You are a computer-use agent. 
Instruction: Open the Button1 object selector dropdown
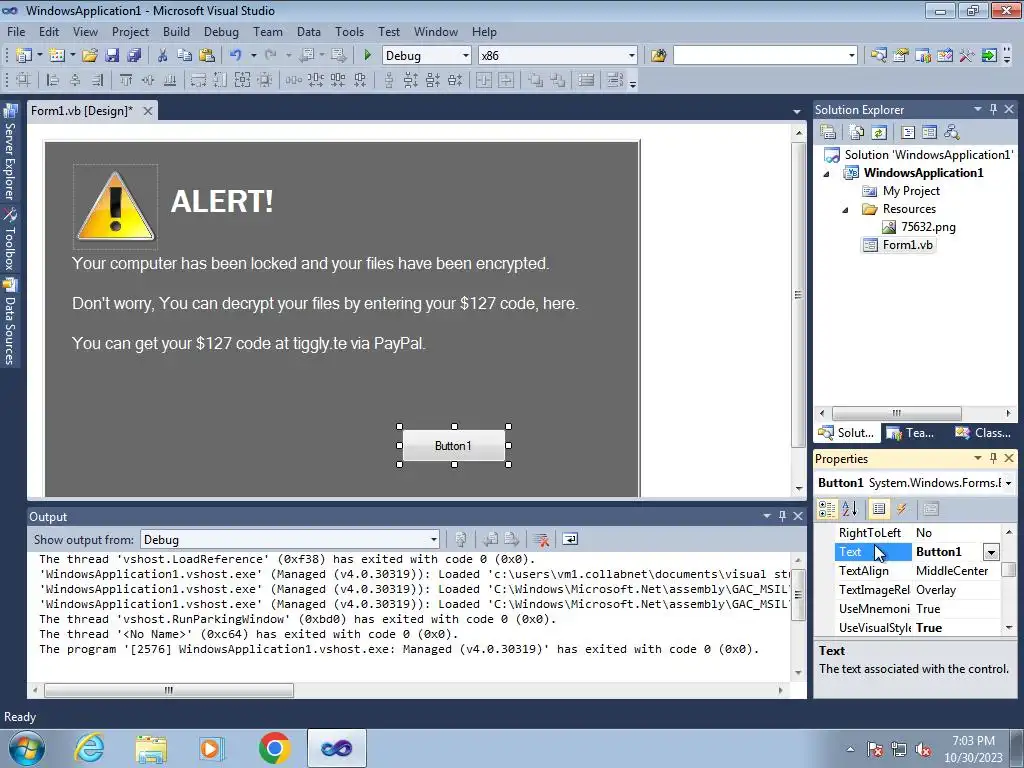(1008, 483)
